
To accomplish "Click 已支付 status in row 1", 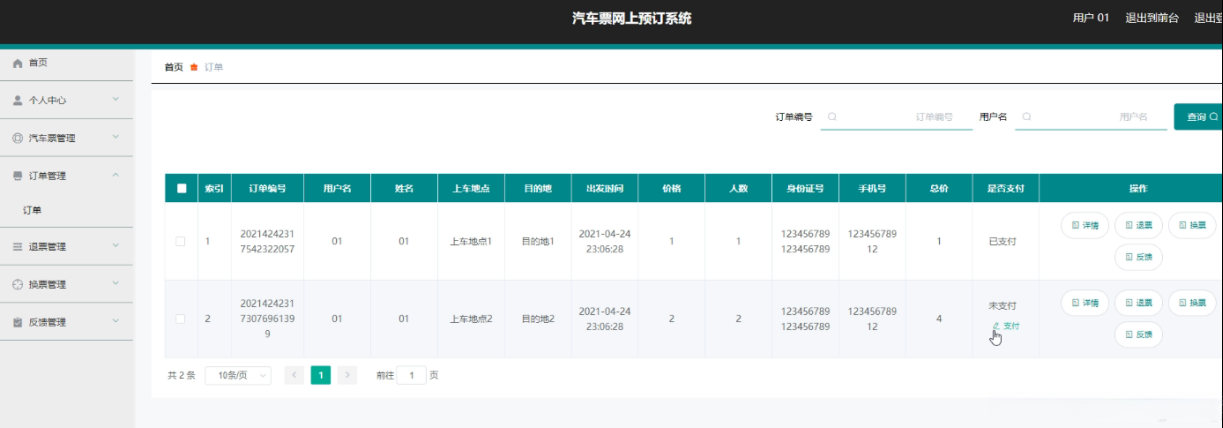I will pyautogui.click(x=1002, y=241).
